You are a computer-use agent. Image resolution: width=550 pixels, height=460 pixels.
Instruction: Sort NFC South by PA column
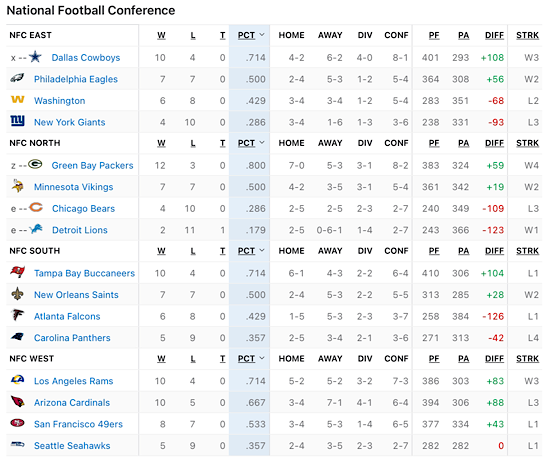464,251
